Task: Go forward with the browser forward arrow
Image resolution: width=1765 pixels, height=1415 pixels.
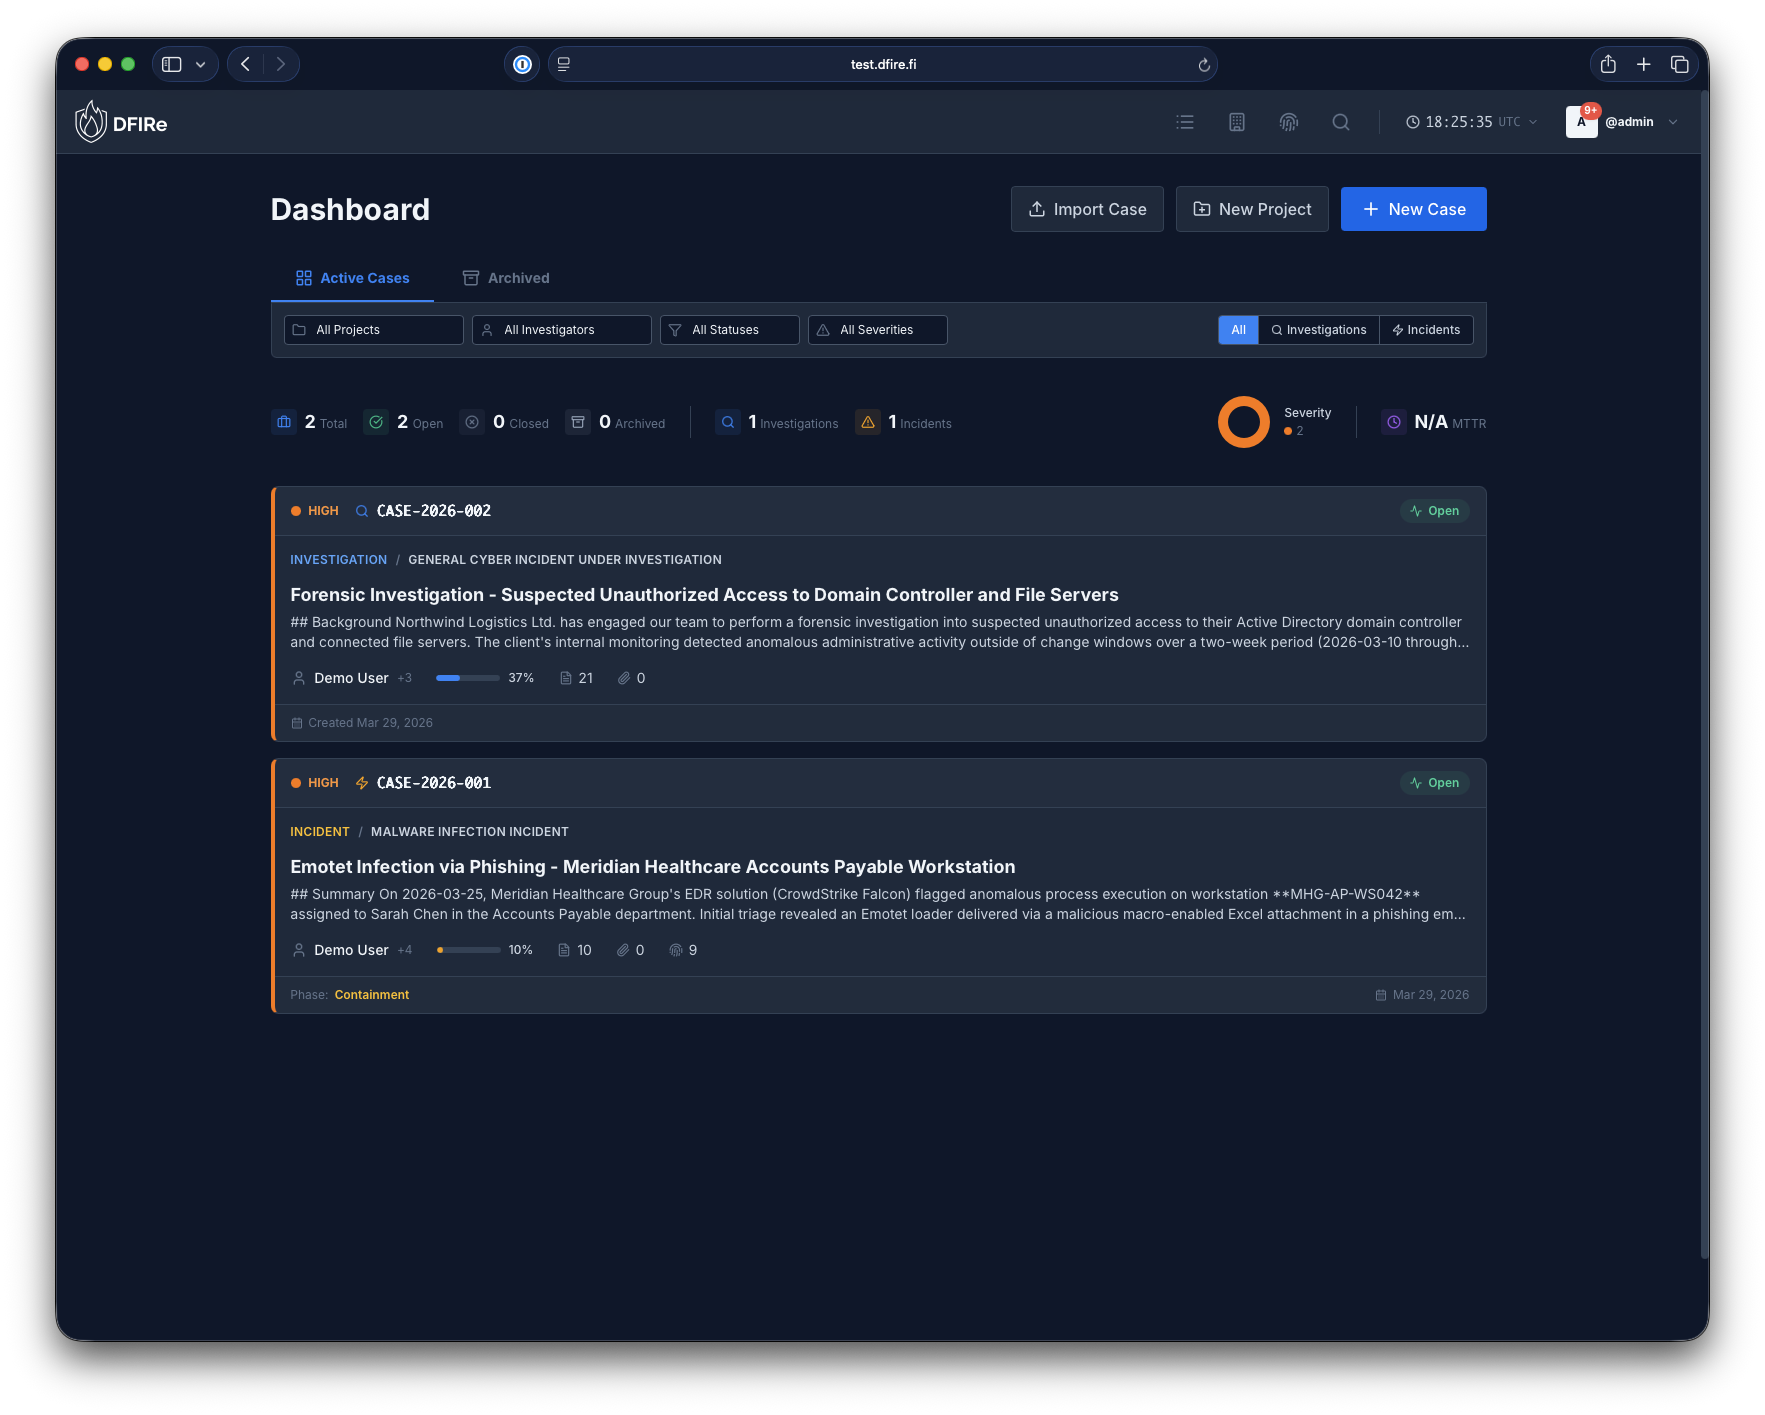Action: tap(281, 64)
